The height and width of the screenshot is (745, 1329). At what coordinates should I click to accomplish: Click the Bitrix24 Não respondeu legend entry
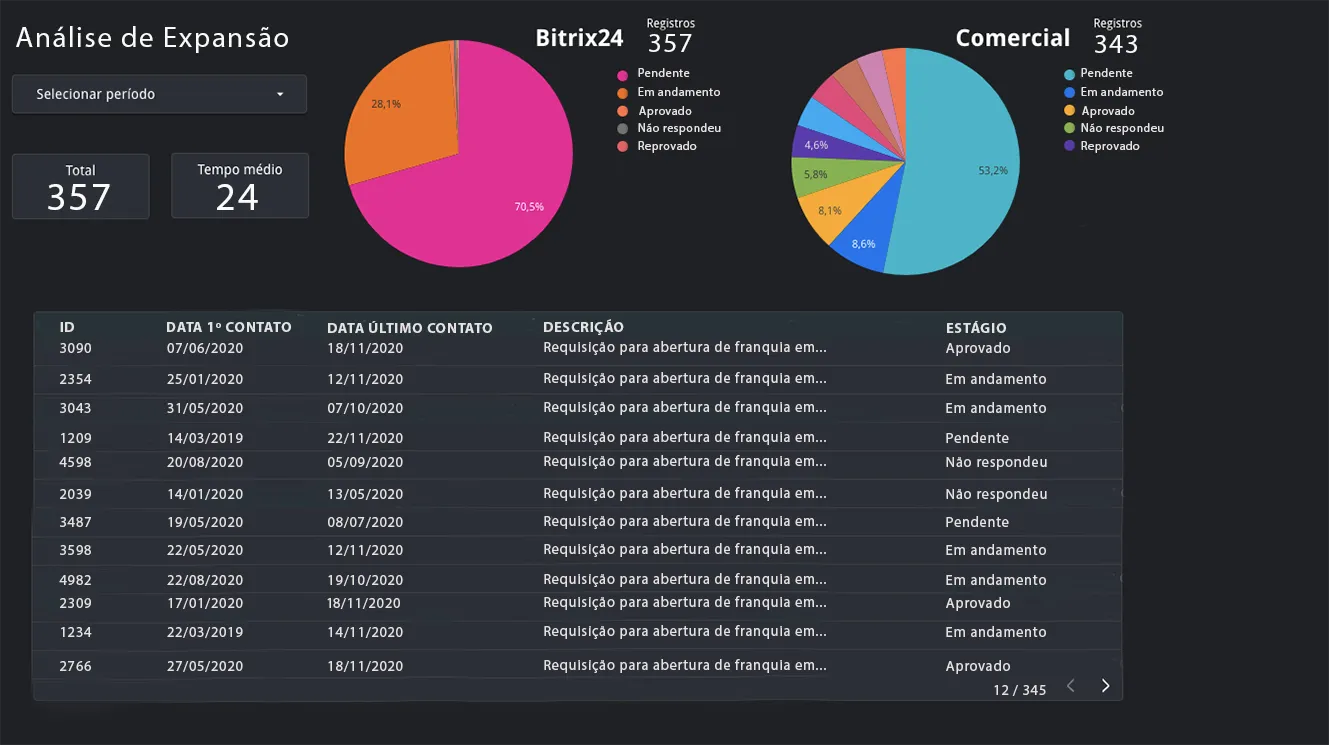point(669,128)
